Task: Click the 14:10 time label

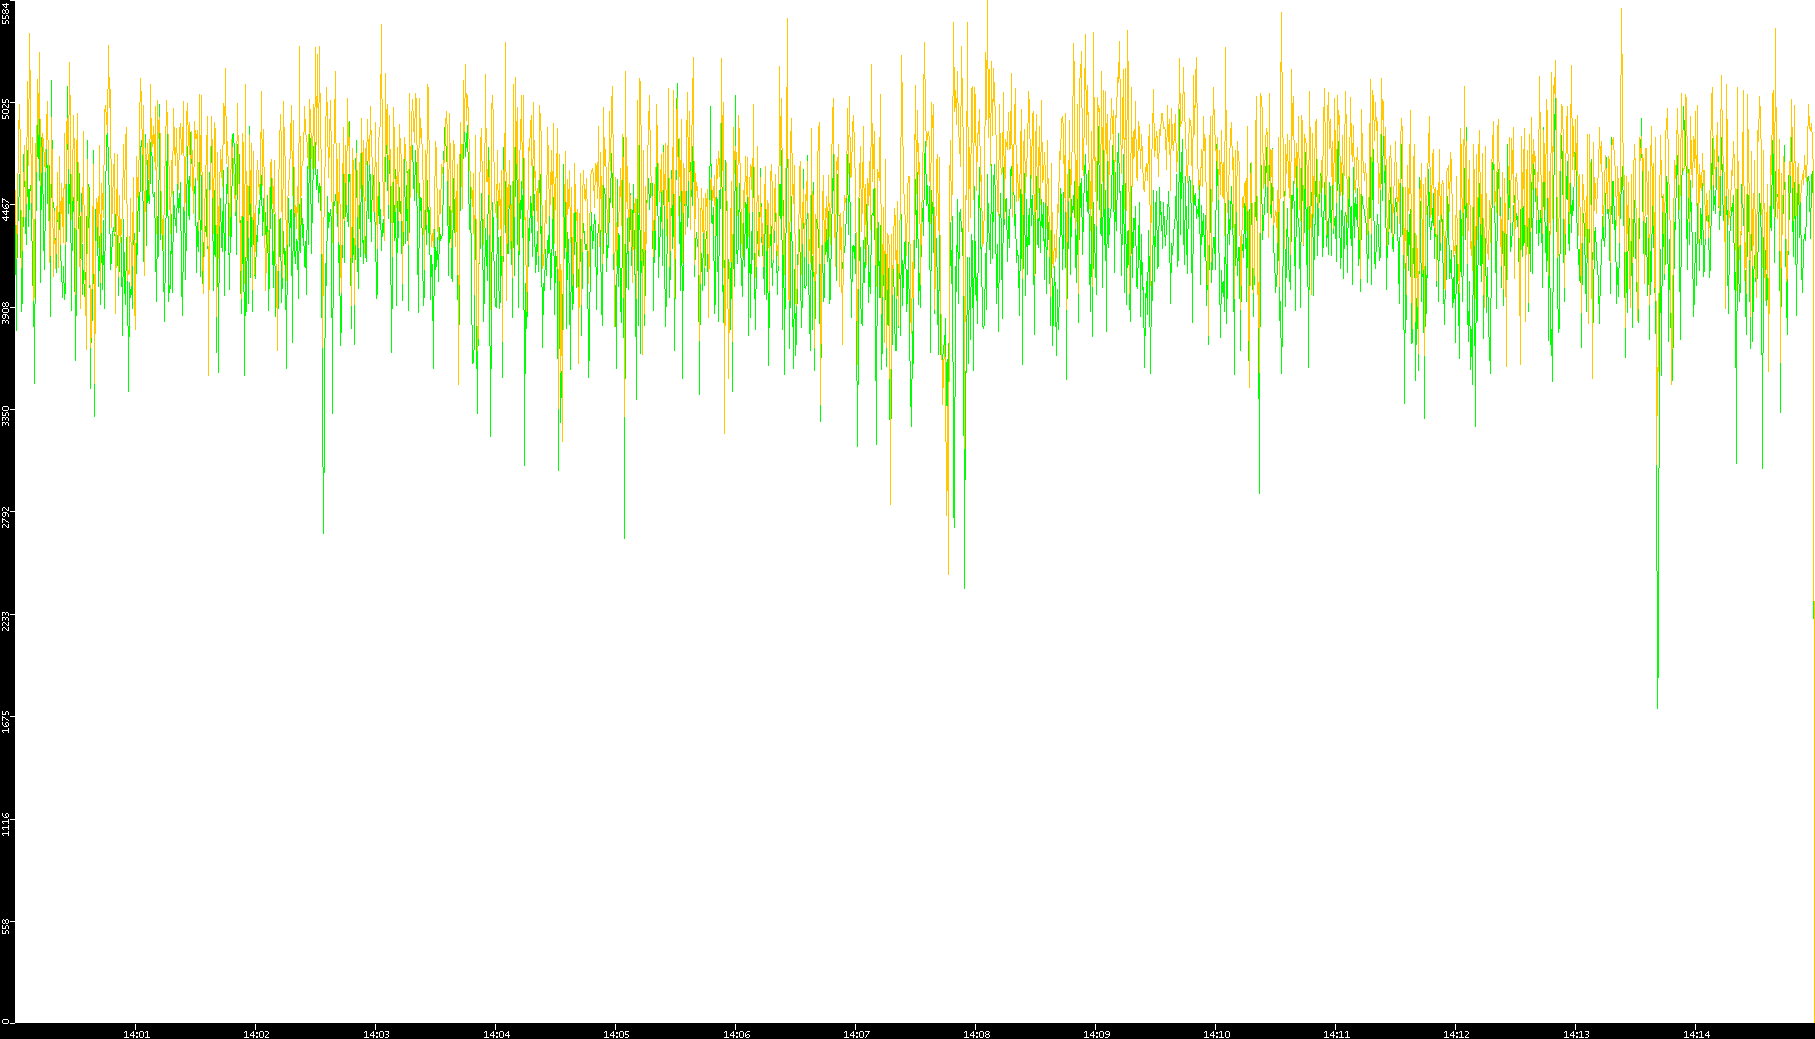Action: [x=1216, y=1034]
